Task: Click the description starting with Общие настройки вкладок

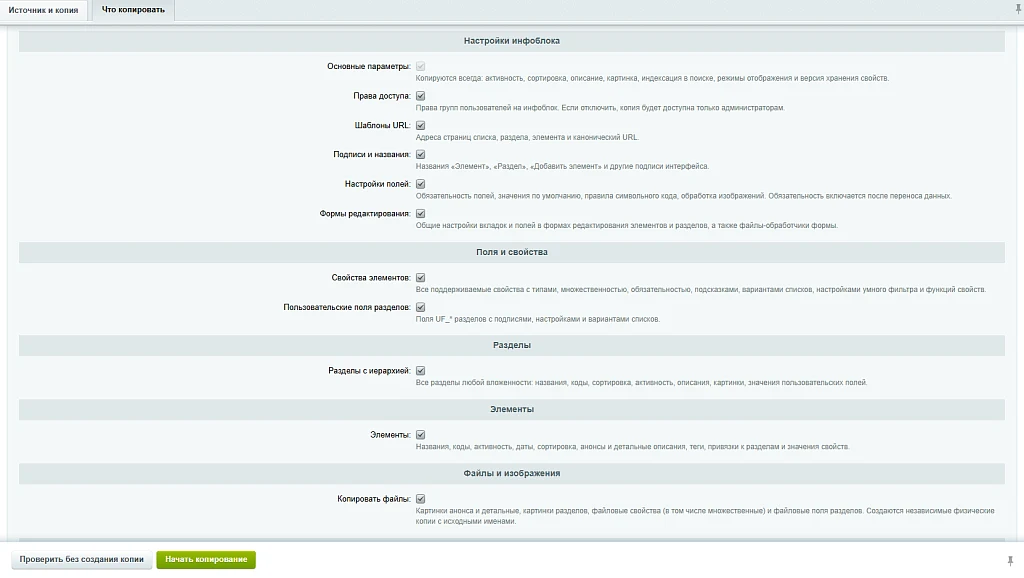Action: [627, 225]
